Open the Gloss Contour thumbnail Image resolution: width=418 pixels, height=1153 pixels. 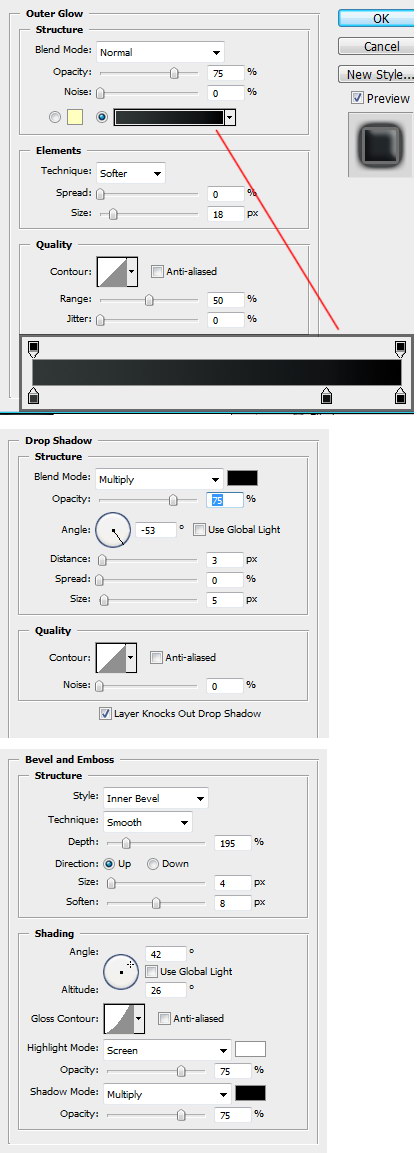tap(119, 1019)
